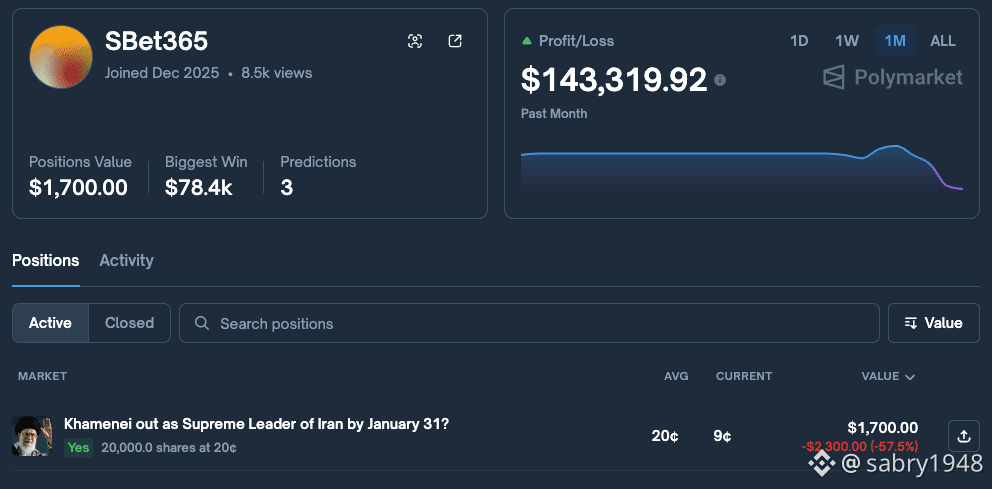Image resolution: width=992 pixels, height=489 pixels.
Task: Click the Polymarket logo
Action: pos(892,77)
